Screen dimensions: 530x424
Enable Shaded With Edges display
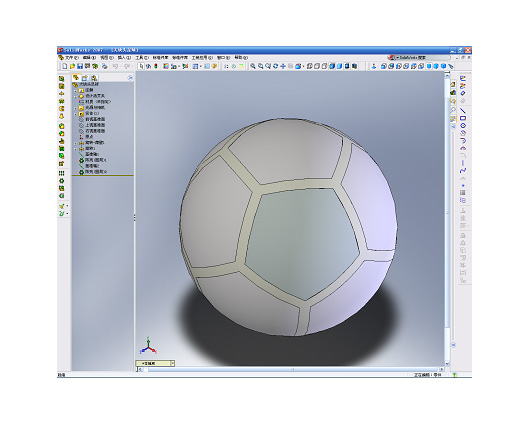[332, 67]
